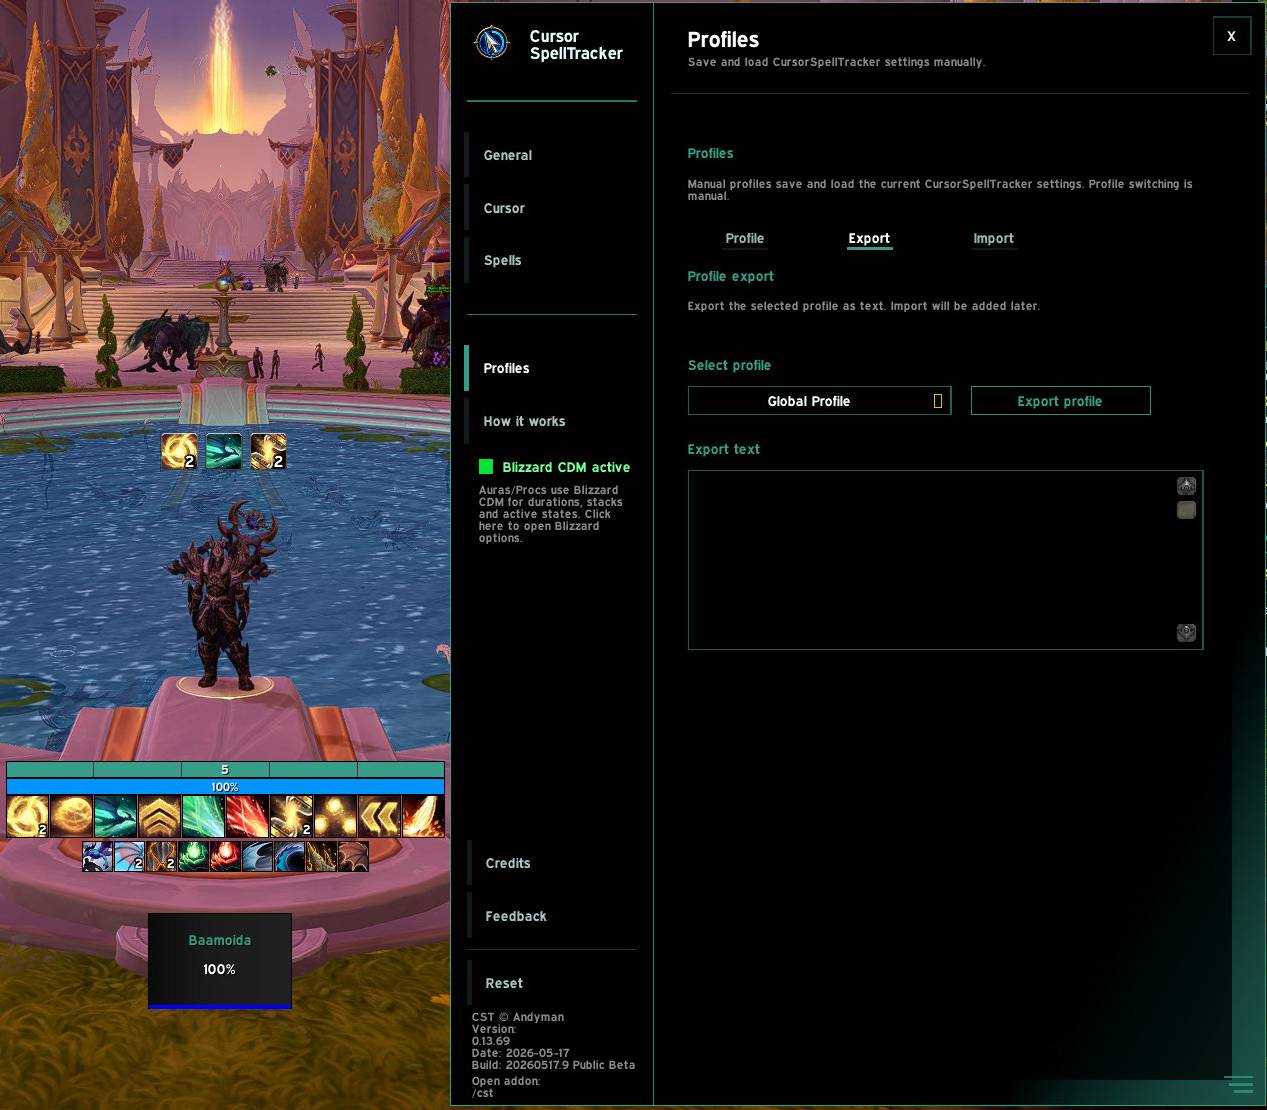1267x1110 pixels.
Task: Open the General settings section
Action: (551, 155)
